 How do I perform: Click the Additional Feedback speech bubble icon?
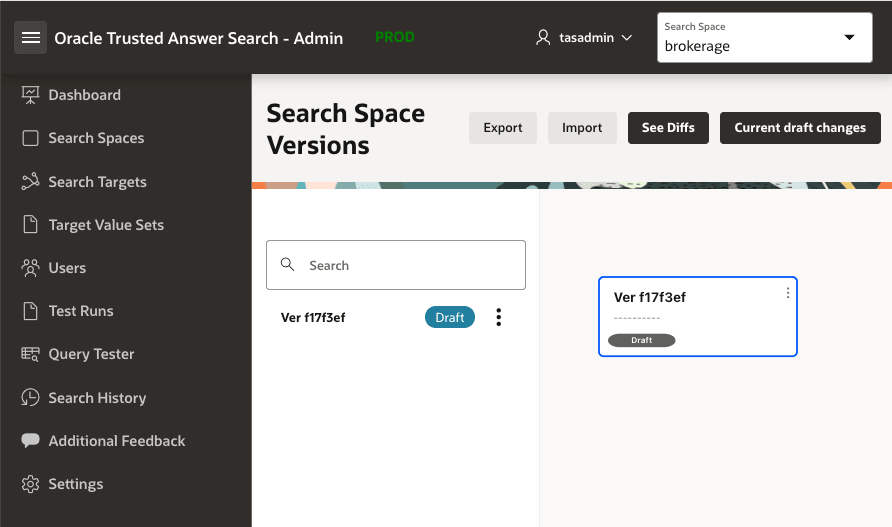(30, 440)
